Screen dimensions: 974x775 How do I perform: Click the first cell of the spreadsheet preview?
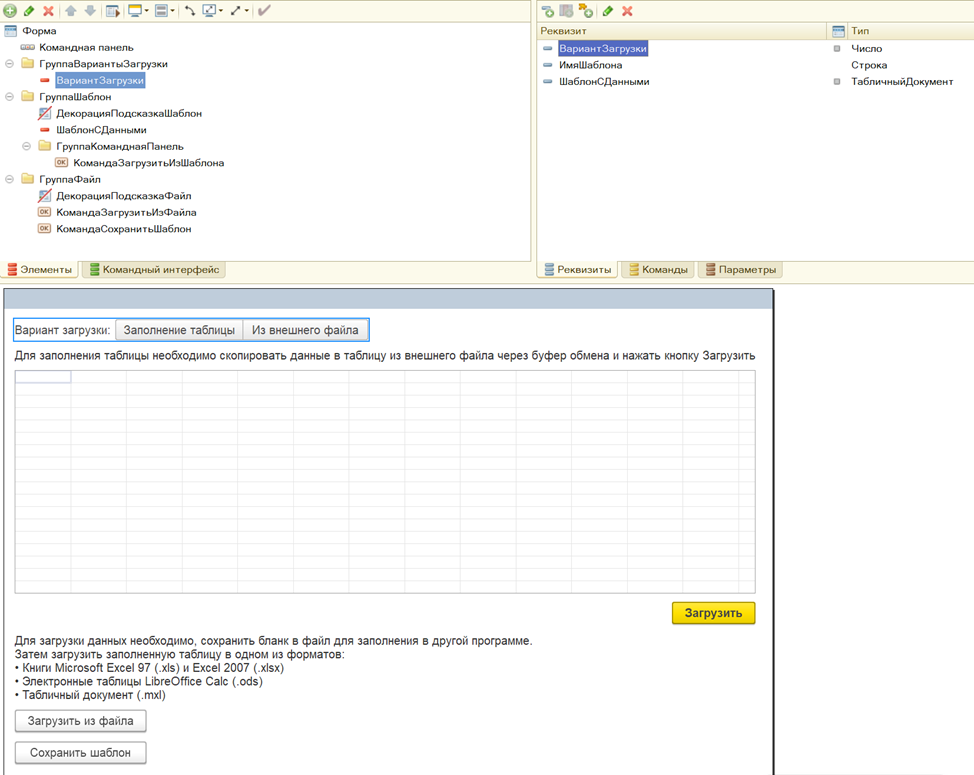43,377
